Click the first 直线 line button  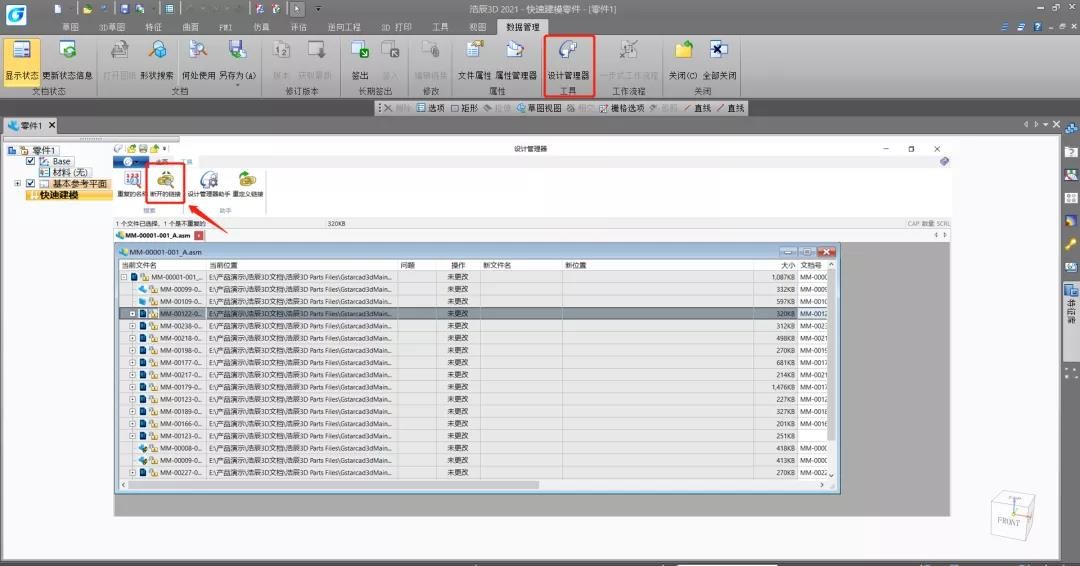click(697, 108)
